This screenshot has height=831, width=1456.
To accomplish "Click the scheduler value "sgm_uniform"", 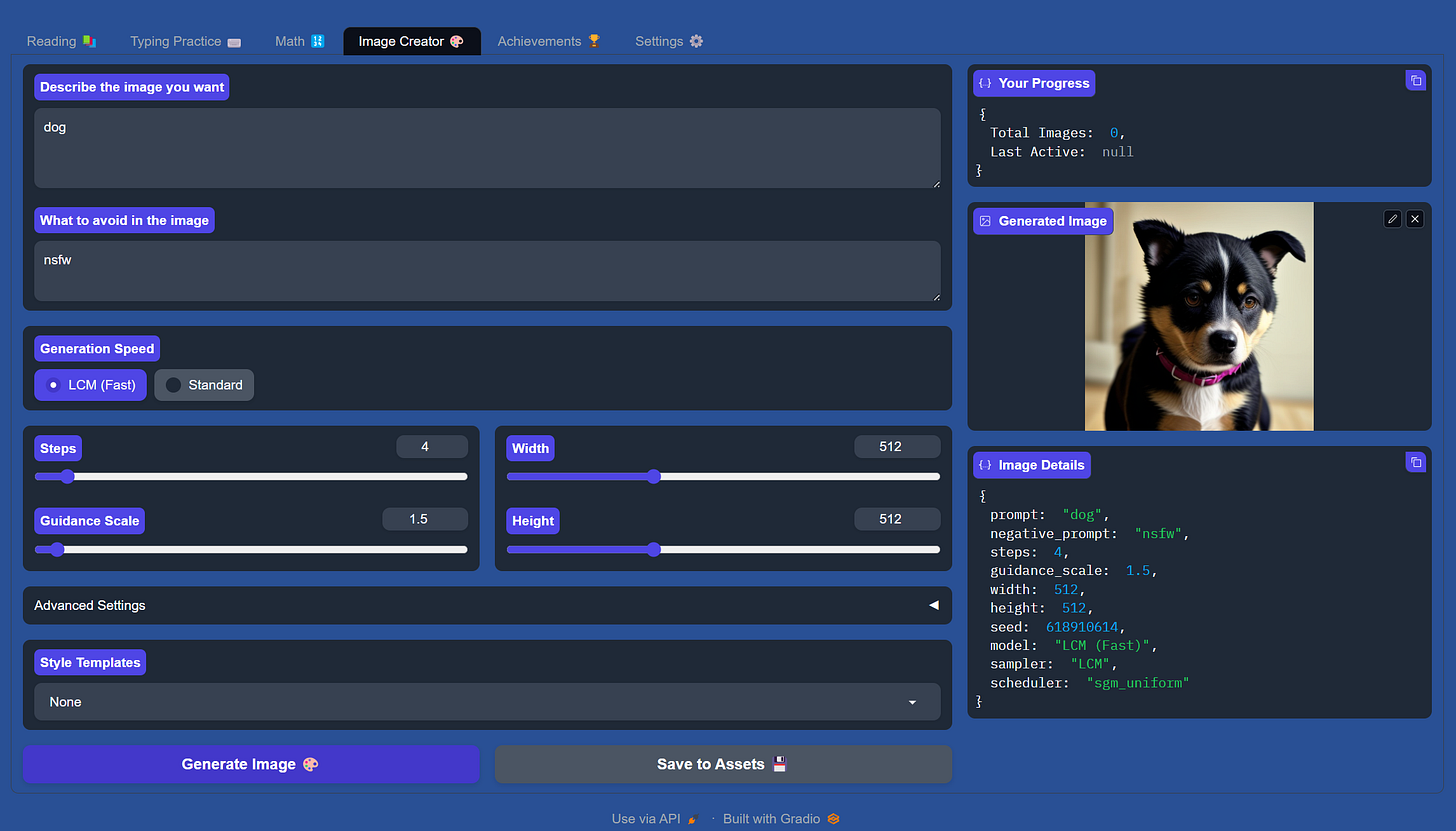I will click(1138, 683).
